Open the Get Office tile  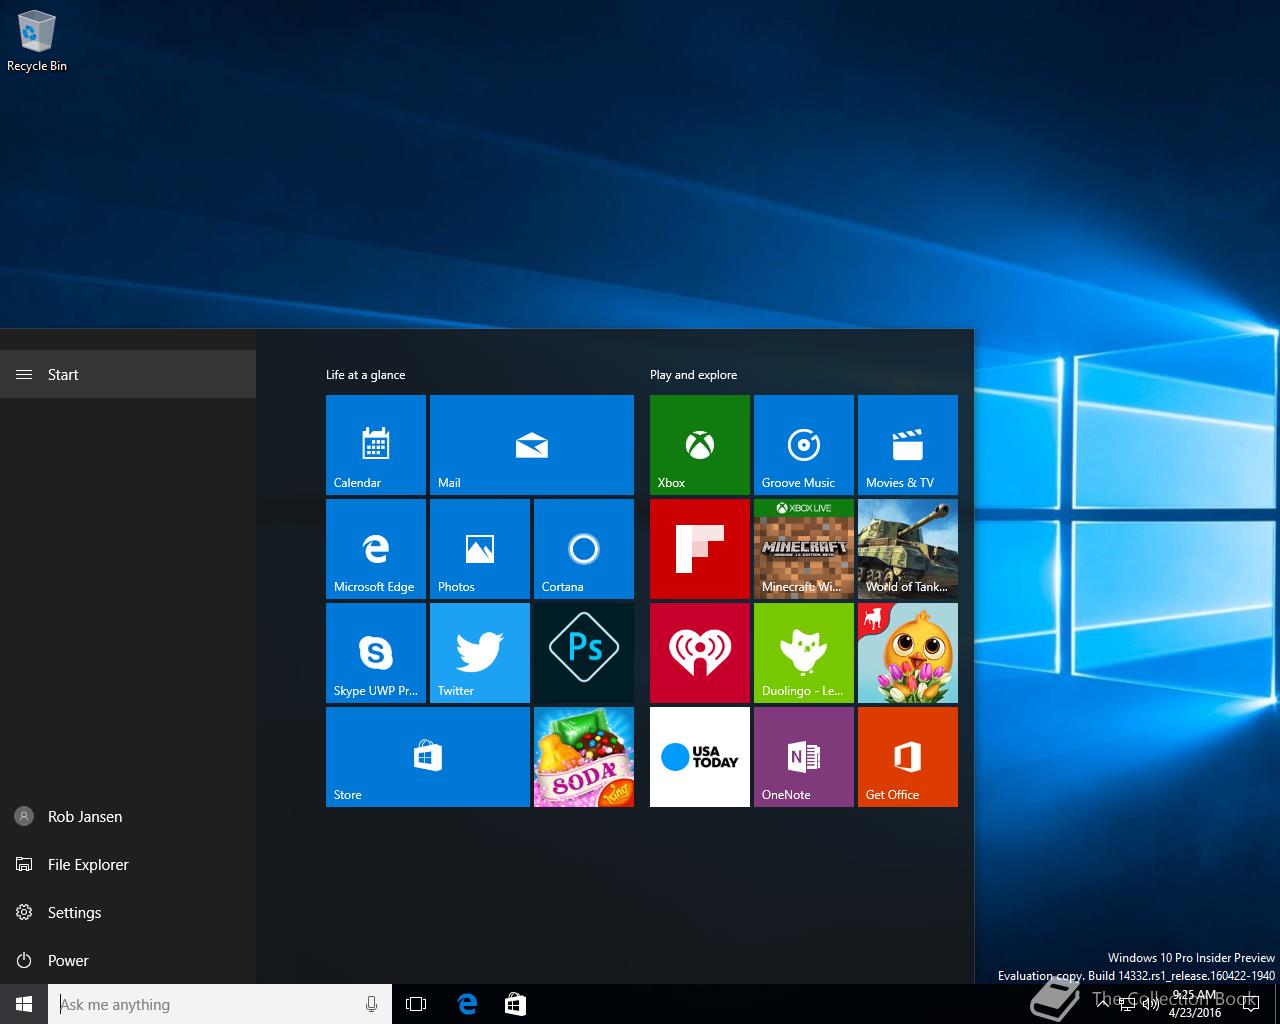908,757
